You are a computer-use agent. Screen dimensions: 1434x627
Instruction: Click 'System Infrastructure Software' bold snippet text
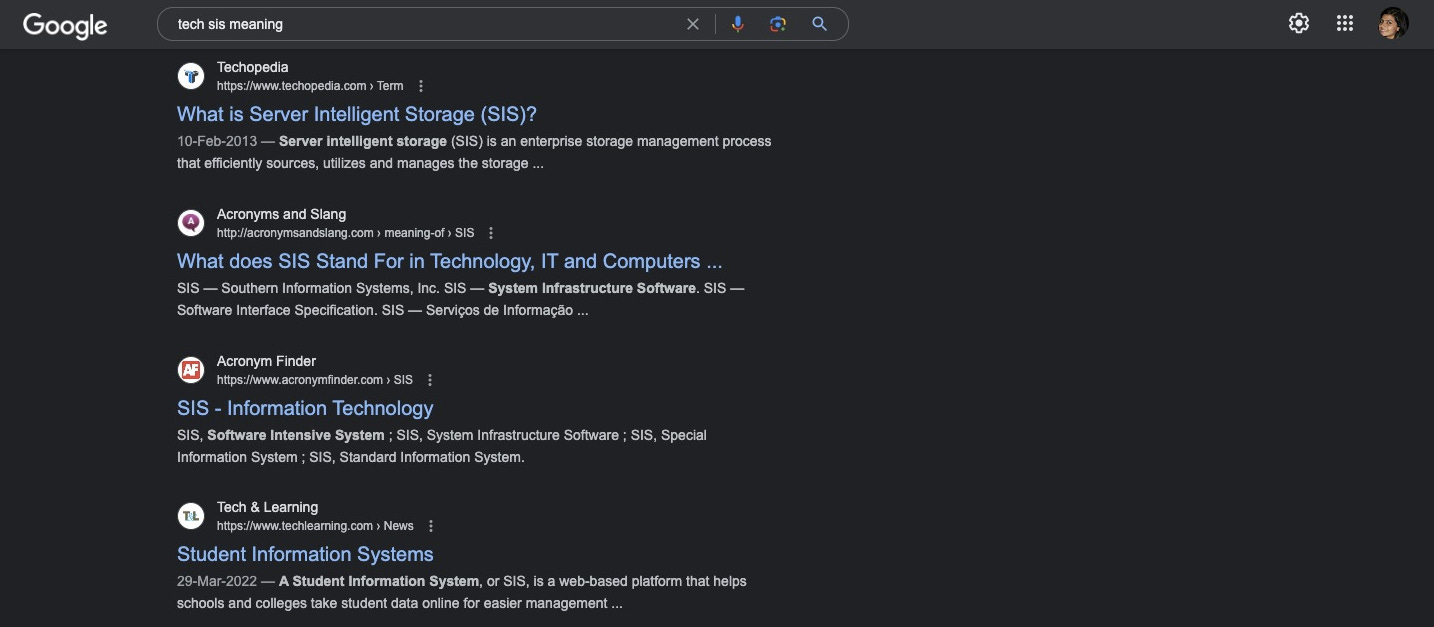pos(592,288)
